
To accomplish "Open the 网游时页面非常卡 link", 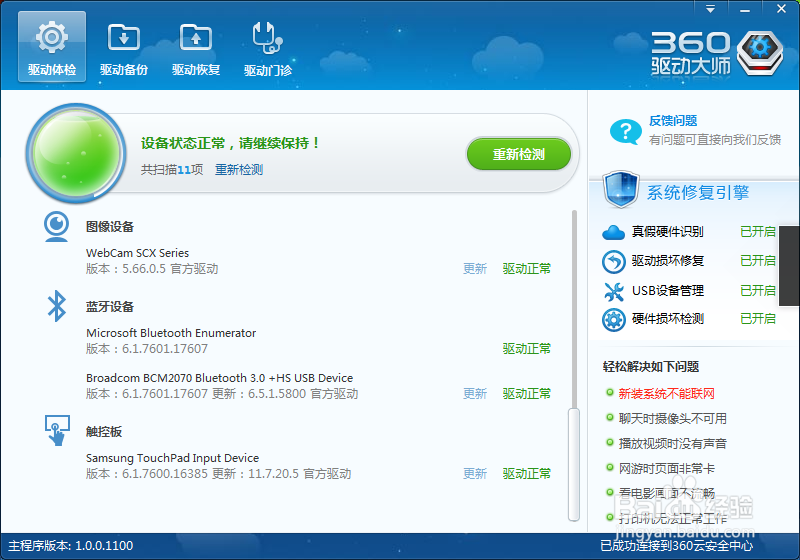I will (x=666, y=469).
